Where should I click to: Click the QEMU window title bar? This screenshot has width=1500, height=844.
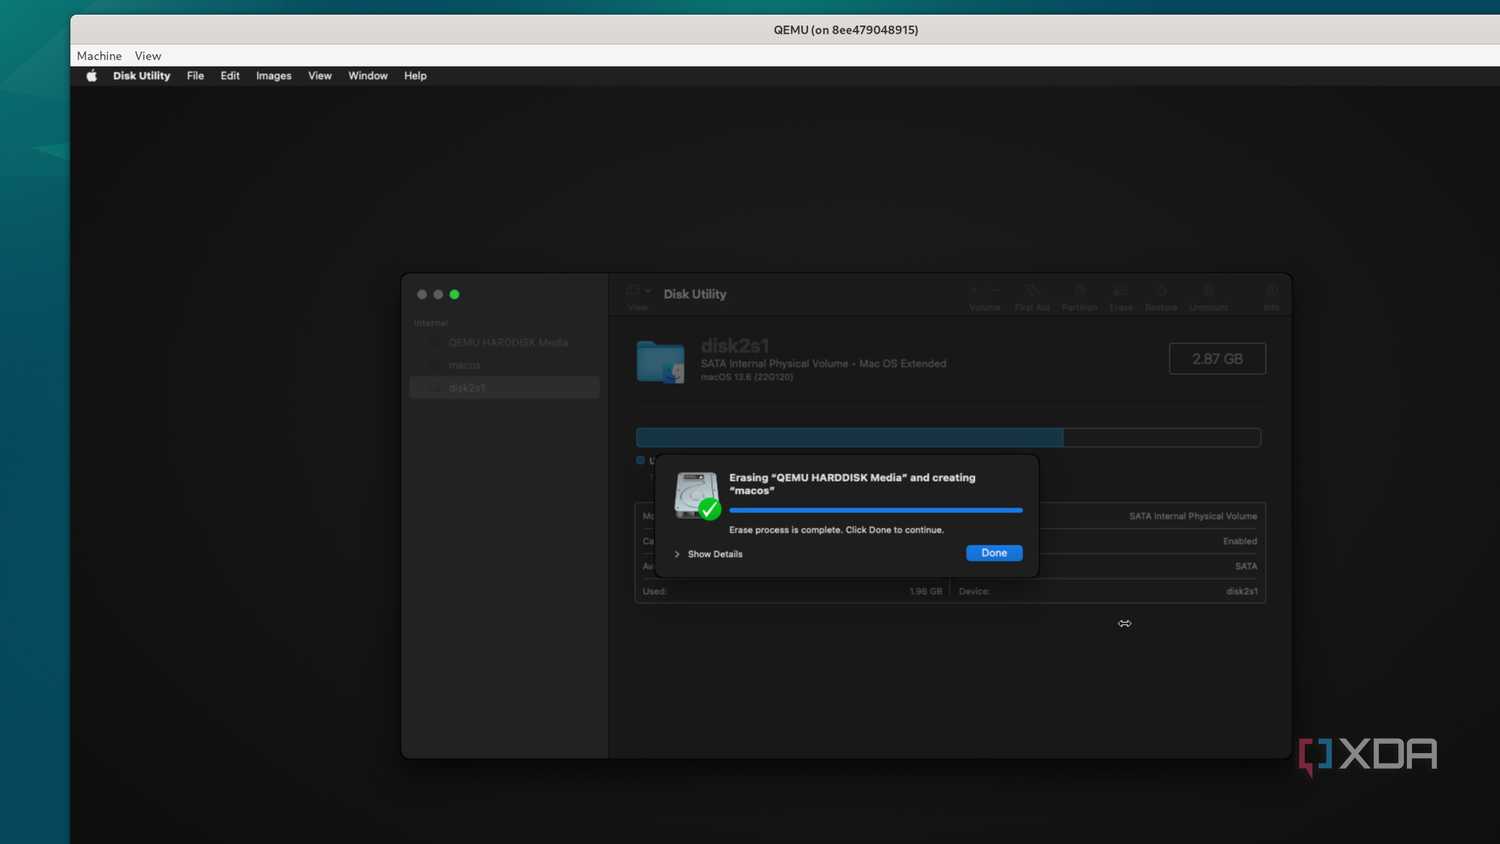click(785, 30)
